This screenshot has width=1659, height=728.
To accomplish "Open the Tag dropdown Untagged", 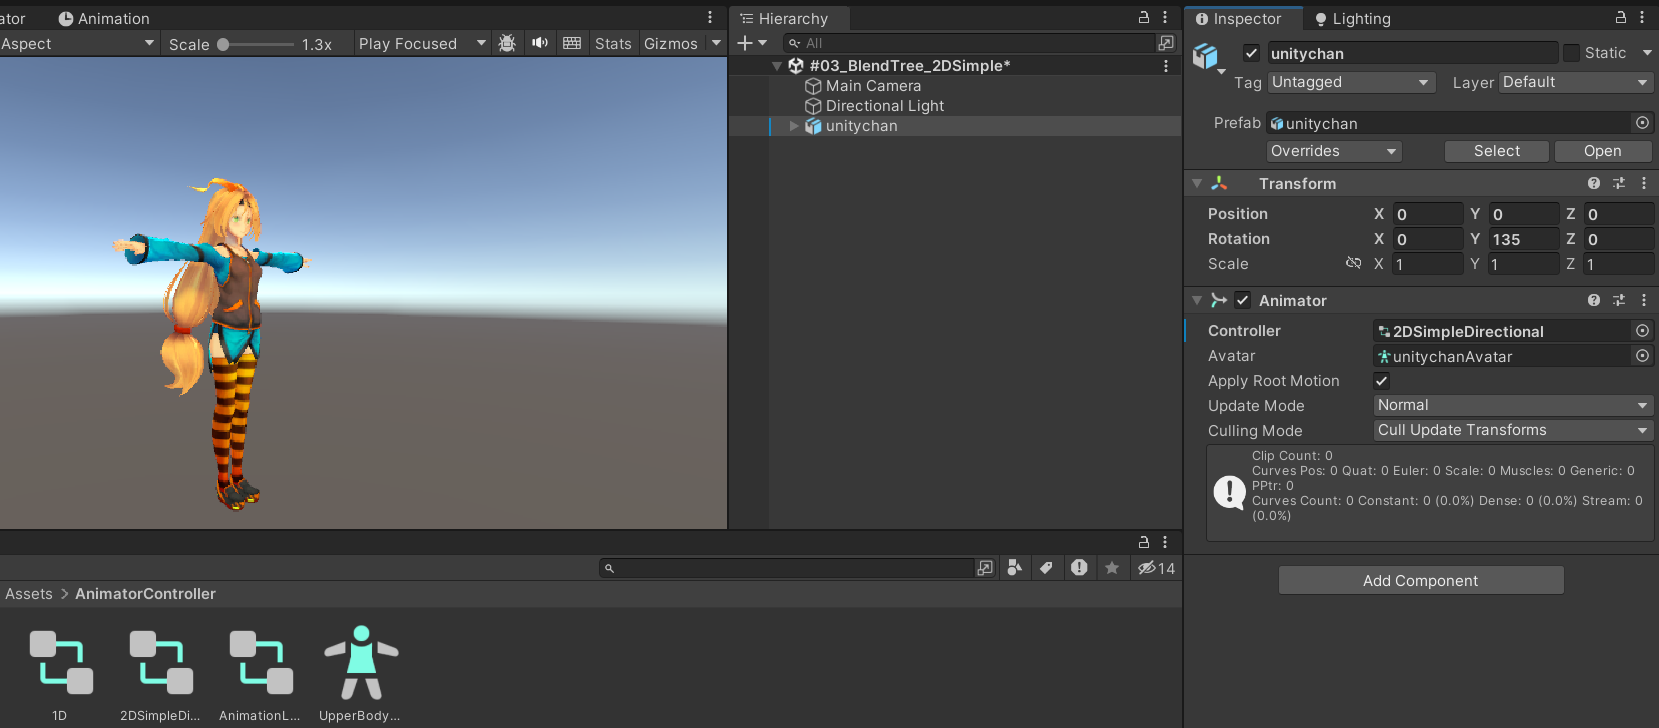I will pos(1351,82).
